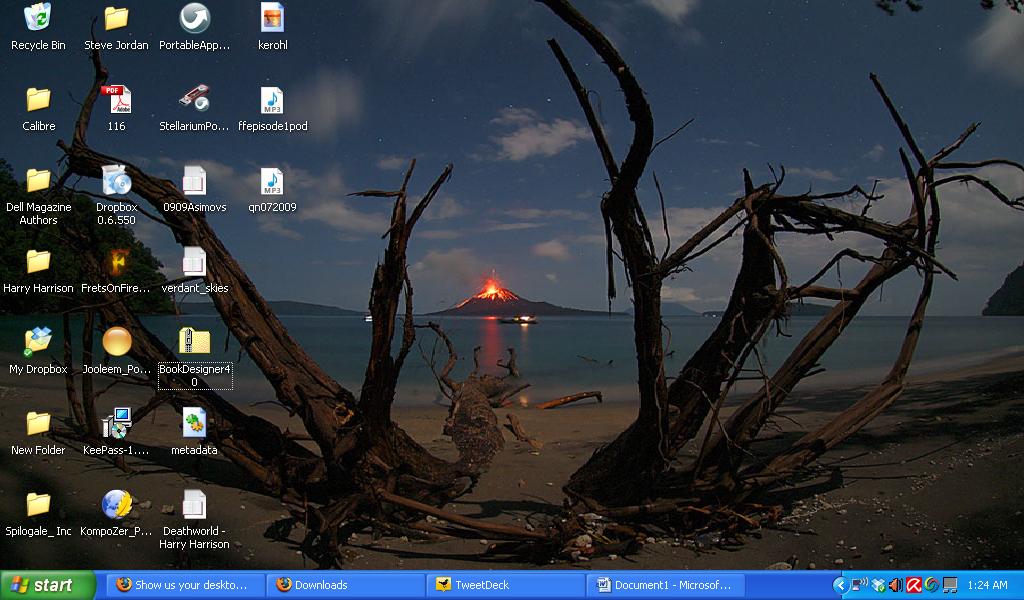Click the wireless network tray icon

pos(859,585)
